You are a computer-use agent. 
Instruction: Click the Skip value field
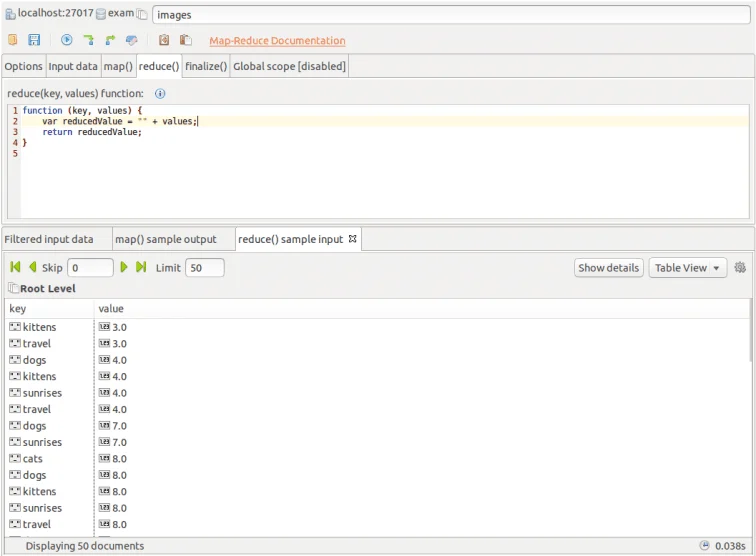point(91,268)
